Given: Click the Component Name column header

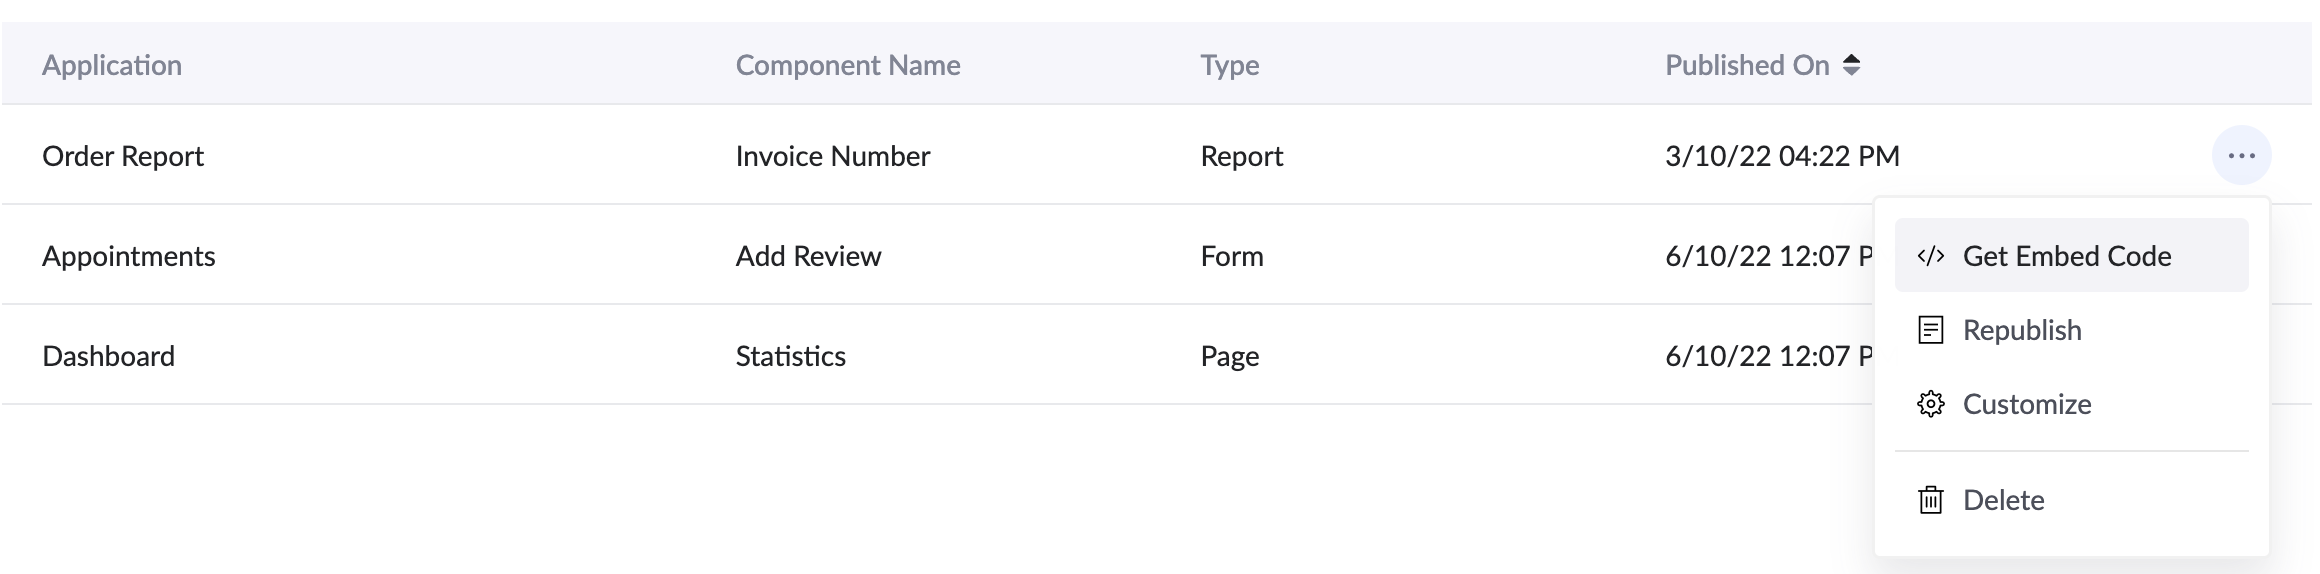Looking at the screenshot, I should (x=848, y=65).
